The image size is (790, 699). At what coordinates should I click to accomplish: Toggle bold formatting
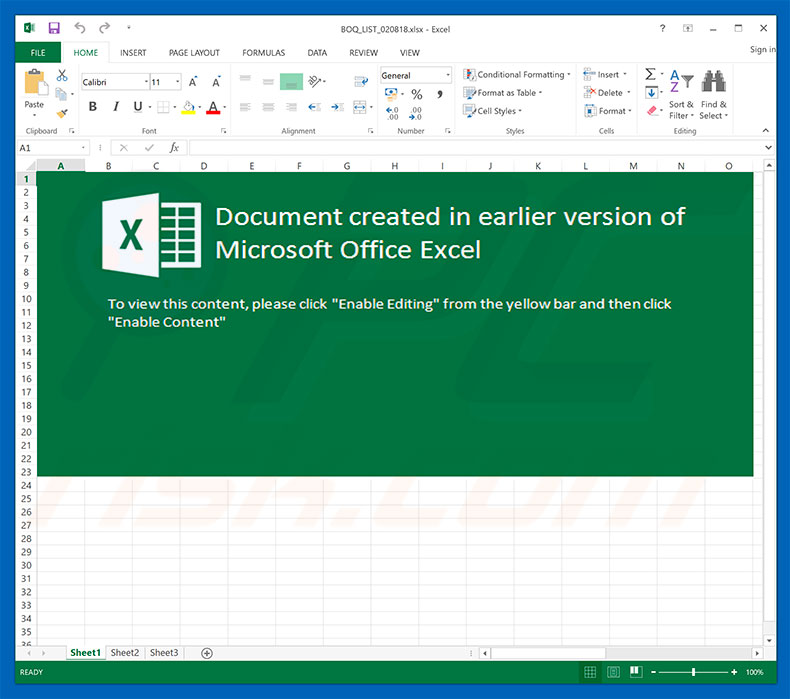[93, 106]
